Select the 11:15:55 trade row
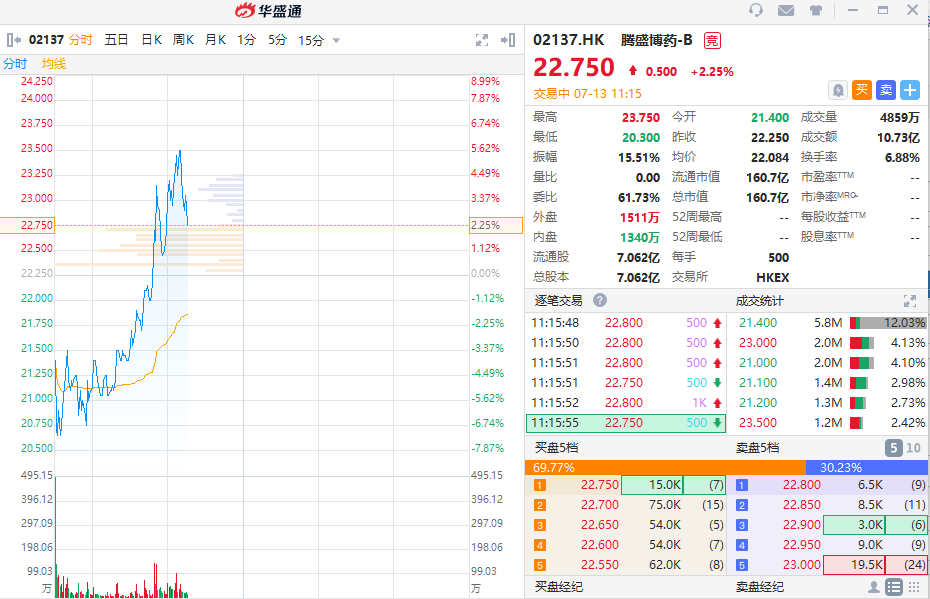Viewport: 930px width, 599px height. [x=626, y=423]
